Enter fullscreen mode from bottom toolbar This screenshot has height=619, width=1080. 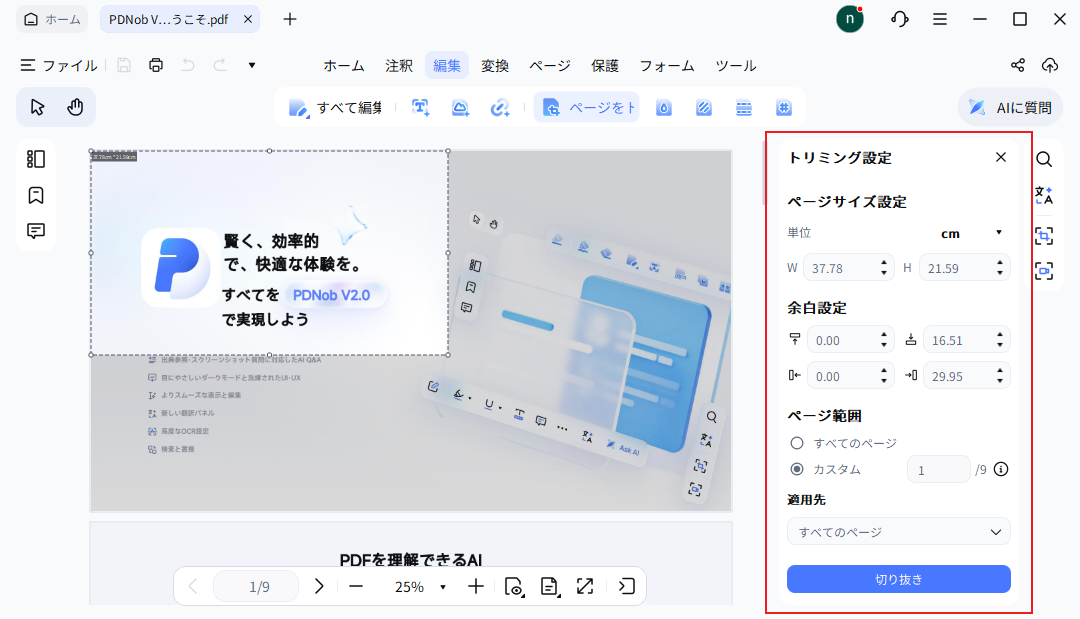[x=584, y=587]
